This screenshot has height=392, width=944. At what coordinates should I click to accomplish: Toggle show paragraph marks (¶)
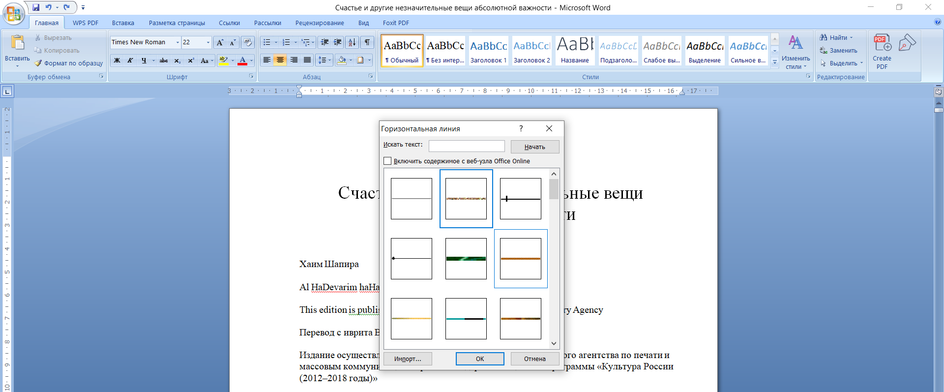click(x=368, y=43)
